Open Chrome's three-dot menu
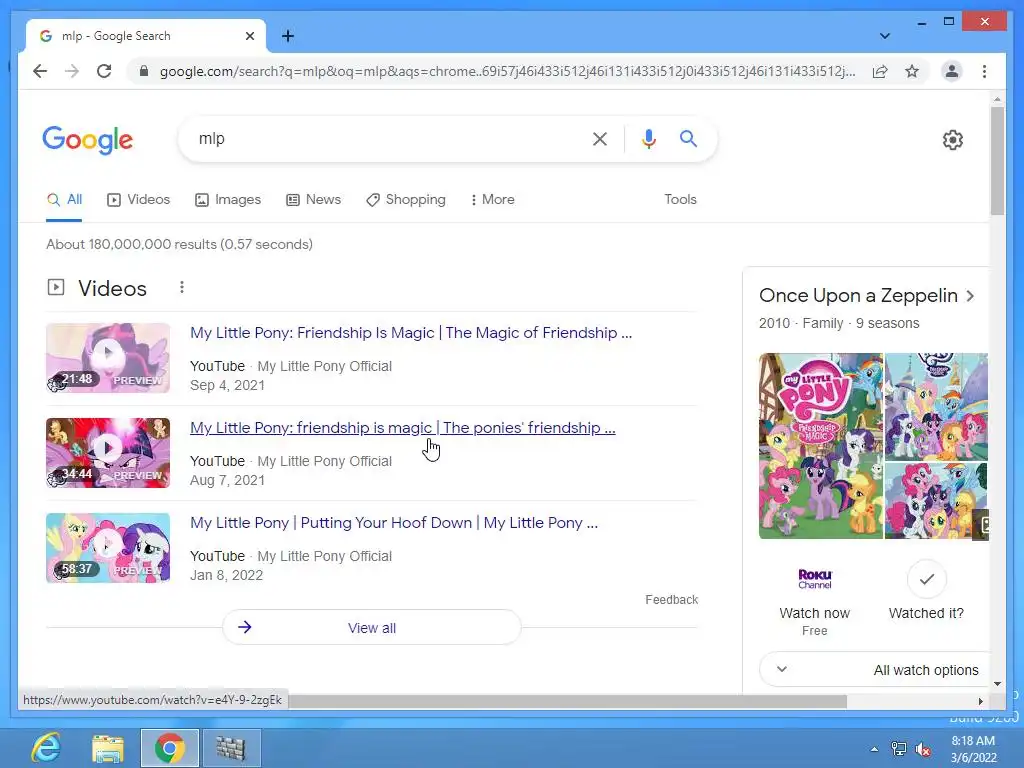1024x768 pixels. click(x=984, y=71)
